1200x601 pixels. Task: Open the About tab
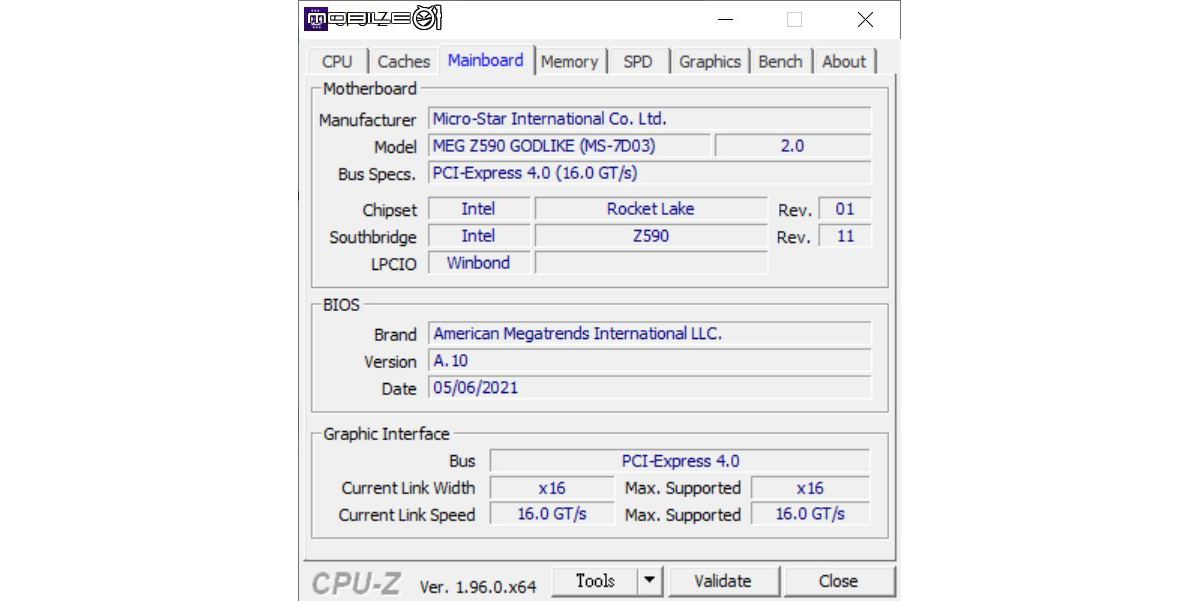pyautogui.click(x=844, y=61)
